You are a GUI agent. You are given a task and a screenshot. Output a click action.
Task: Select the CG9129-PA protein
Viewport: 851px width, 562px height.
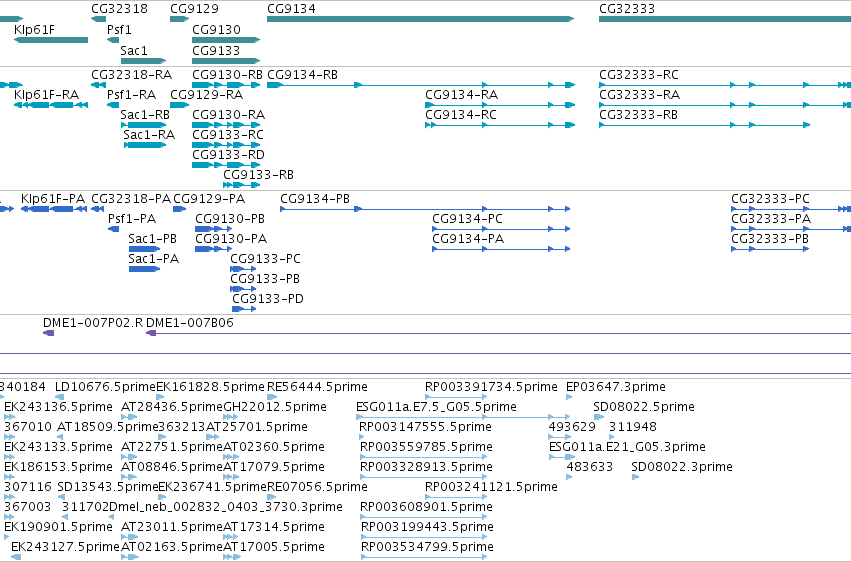tap(179, 209)
